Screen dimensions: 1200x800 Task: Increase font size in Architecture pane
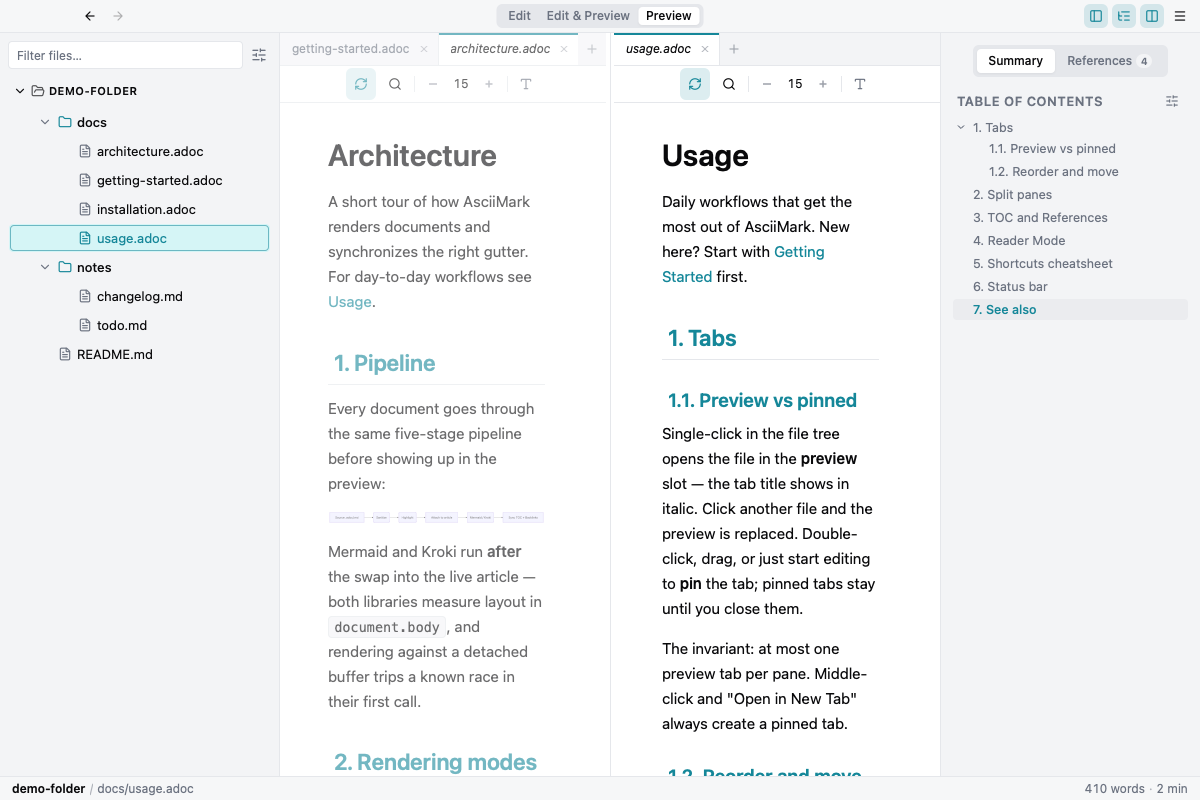point(489,84)
